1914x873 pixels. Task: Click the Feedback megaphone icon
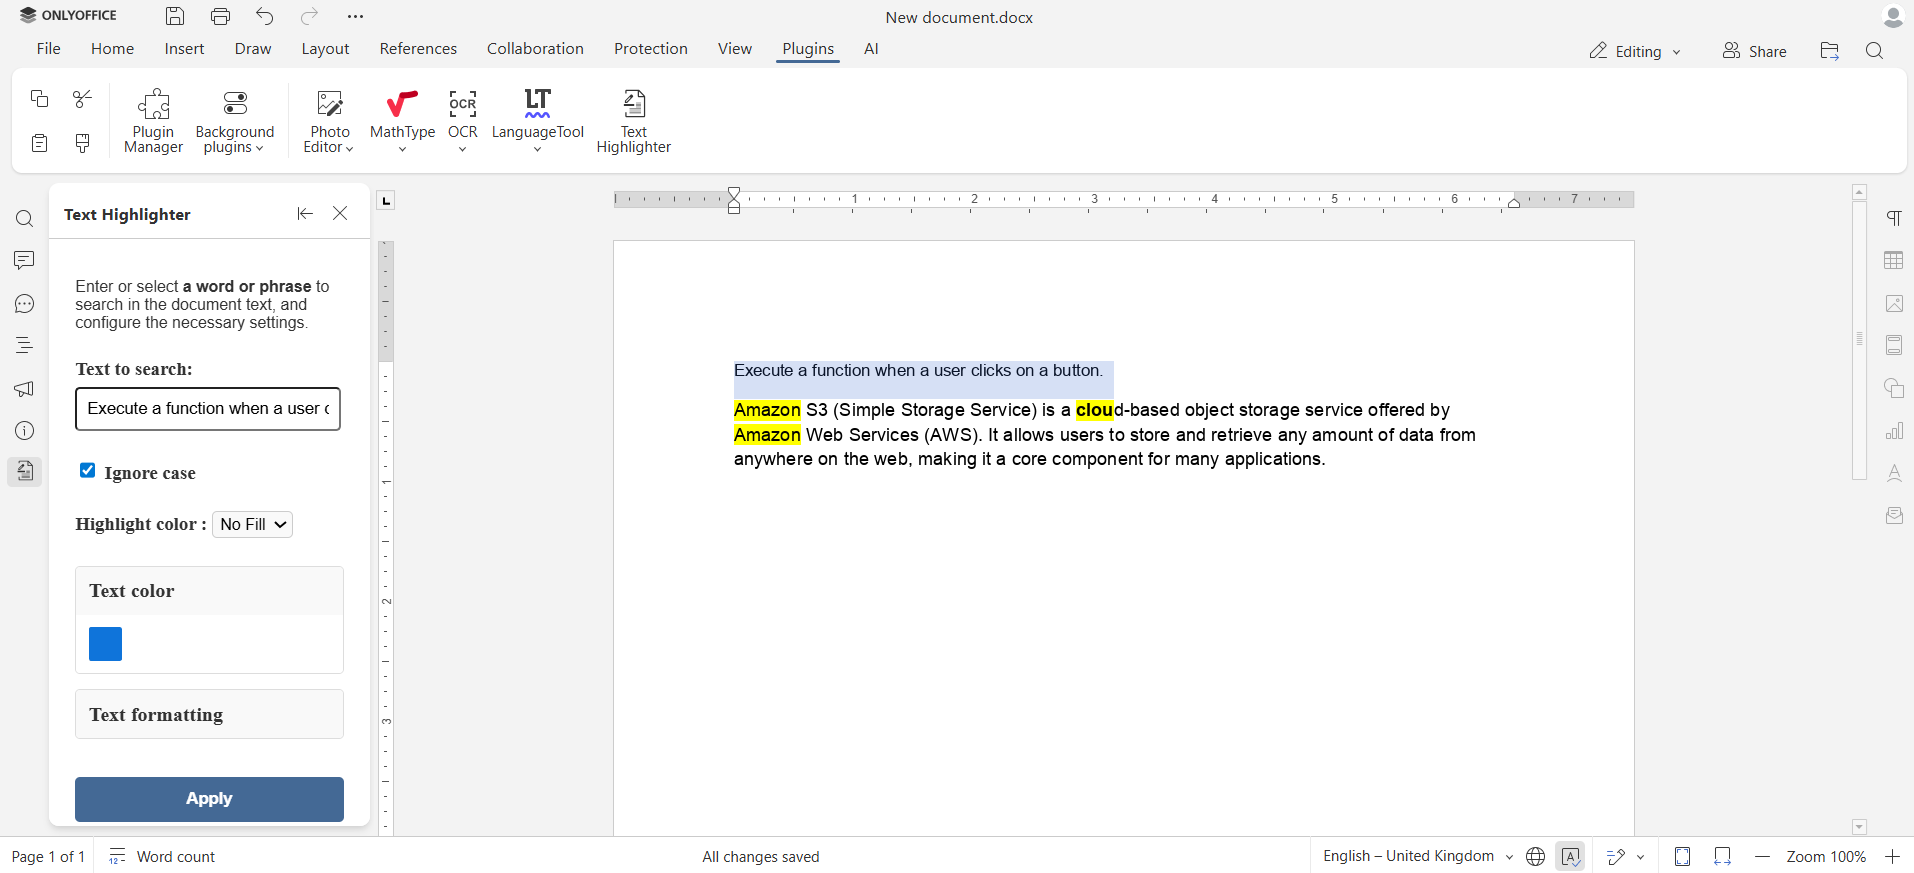click(25, 389)
